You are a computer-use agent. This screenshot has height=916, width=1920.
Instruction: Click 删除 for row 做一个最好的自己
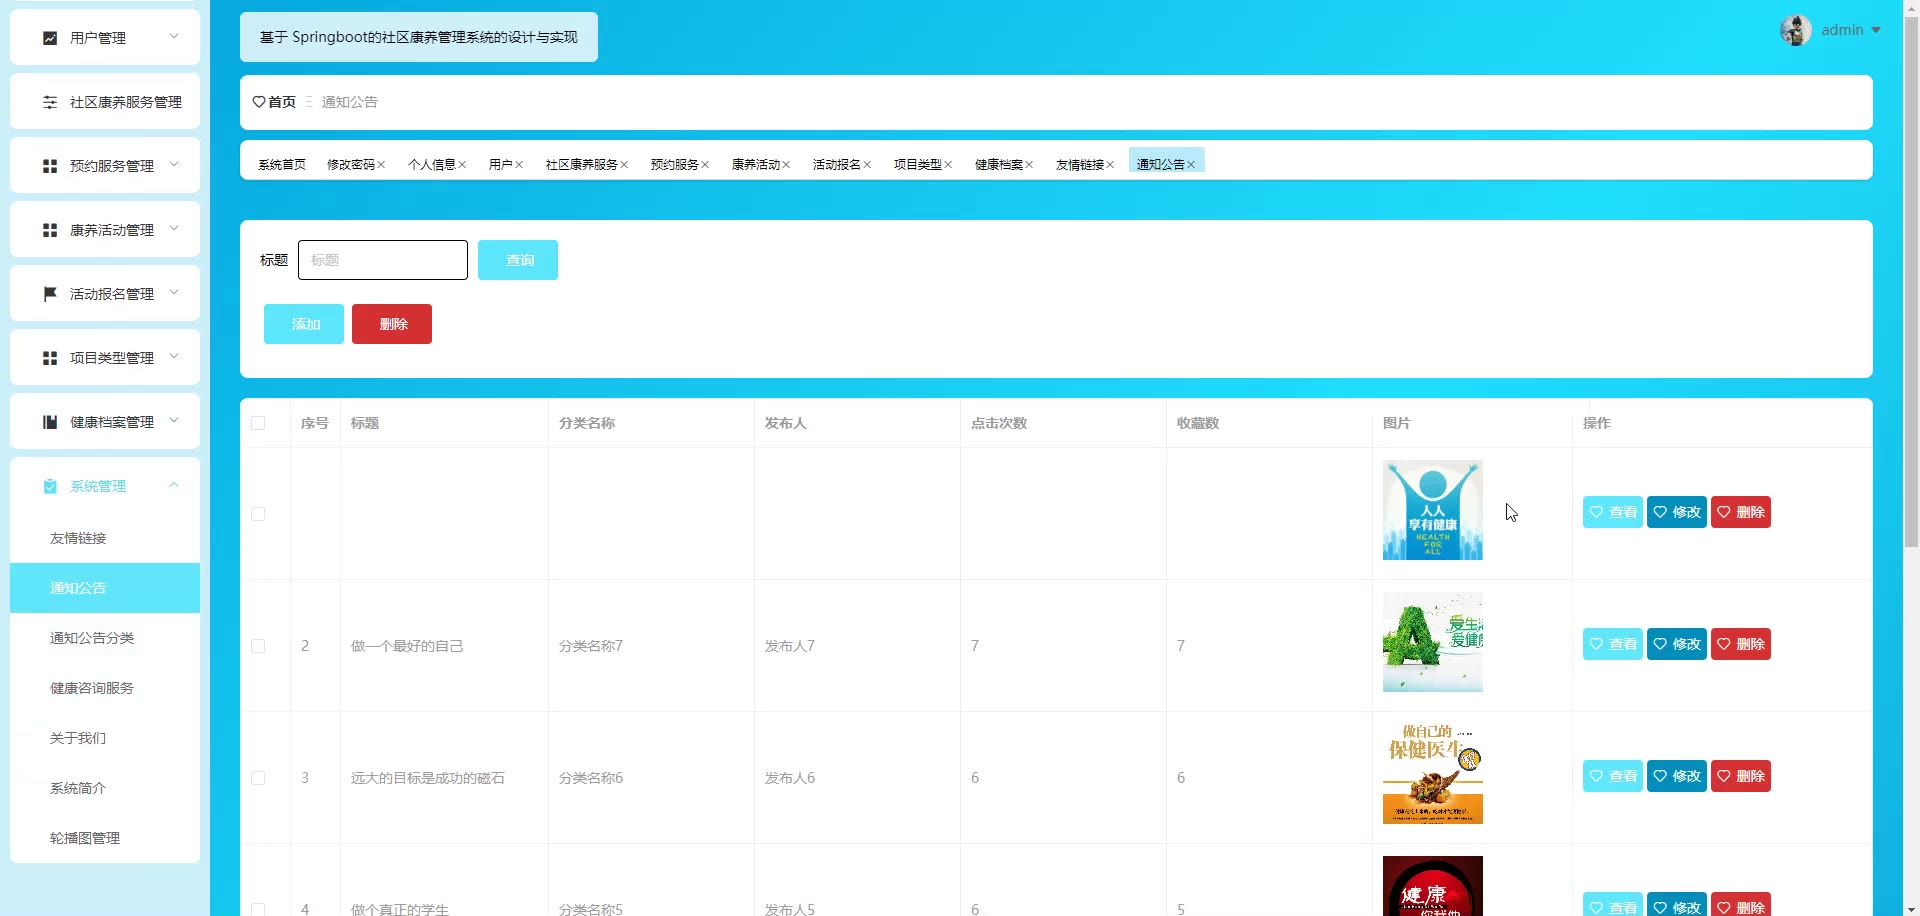(1741, 644)
